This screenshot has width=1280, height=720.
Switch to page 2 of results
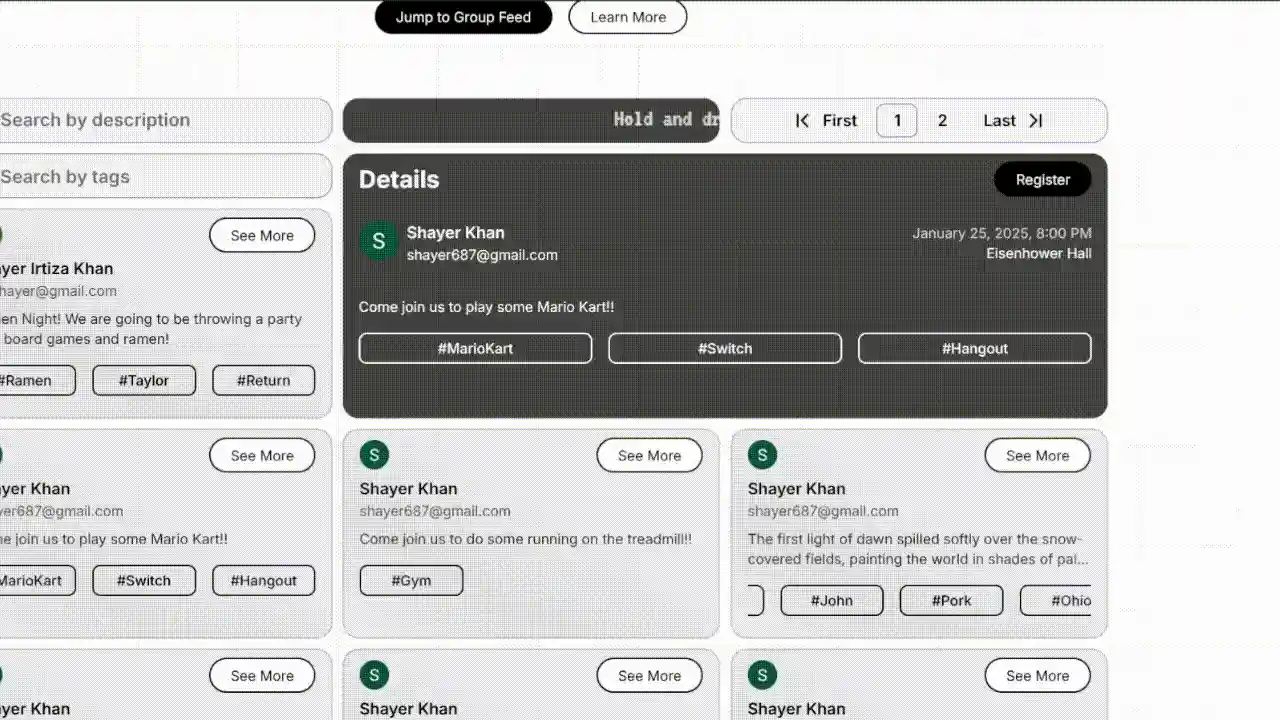click(x=942, y=120)
